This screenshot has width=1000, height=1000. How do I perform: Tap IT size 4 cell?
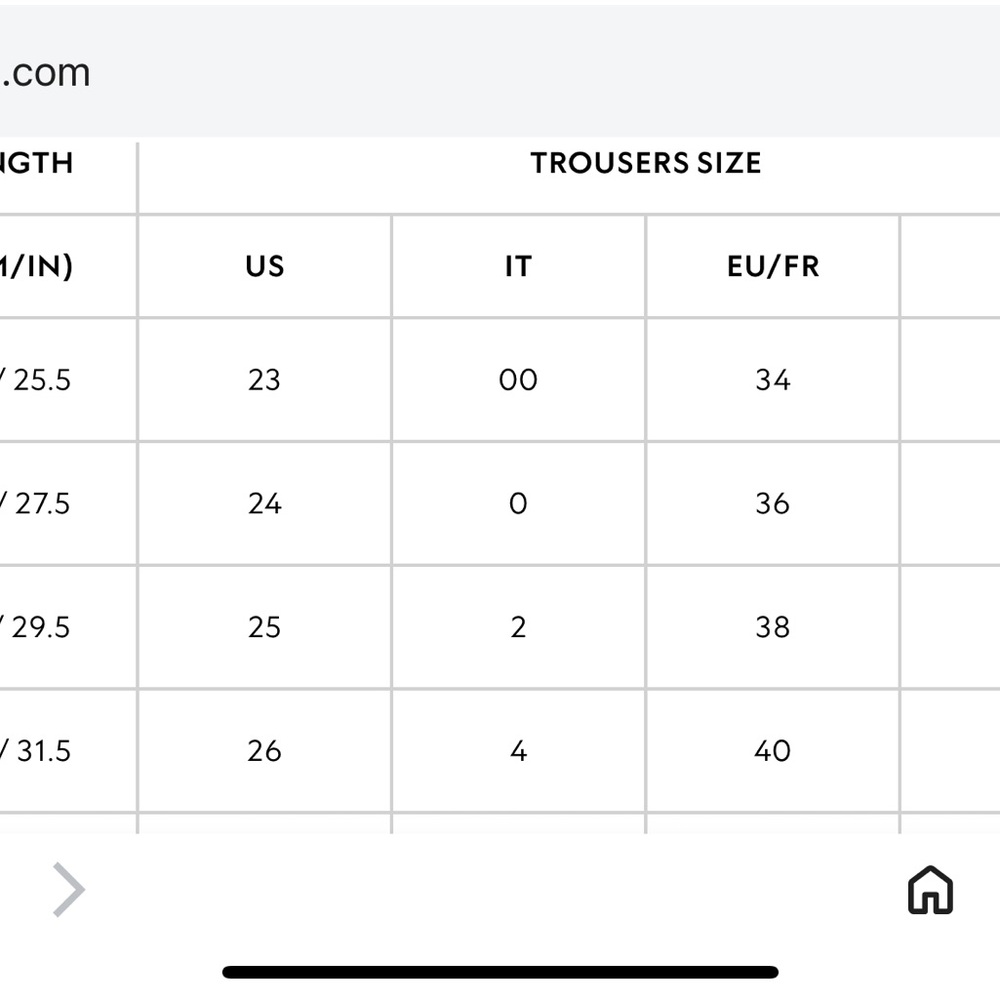[518, 751]
